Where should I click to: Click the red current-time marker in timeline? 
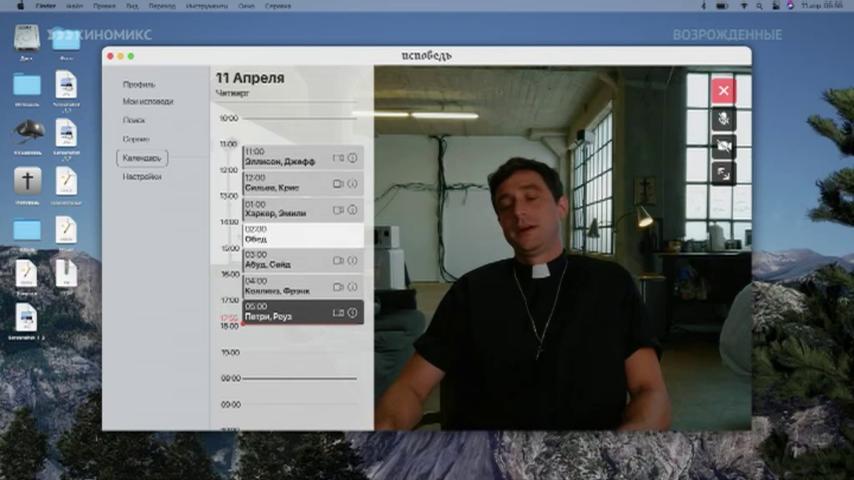[x=243, y=324]
